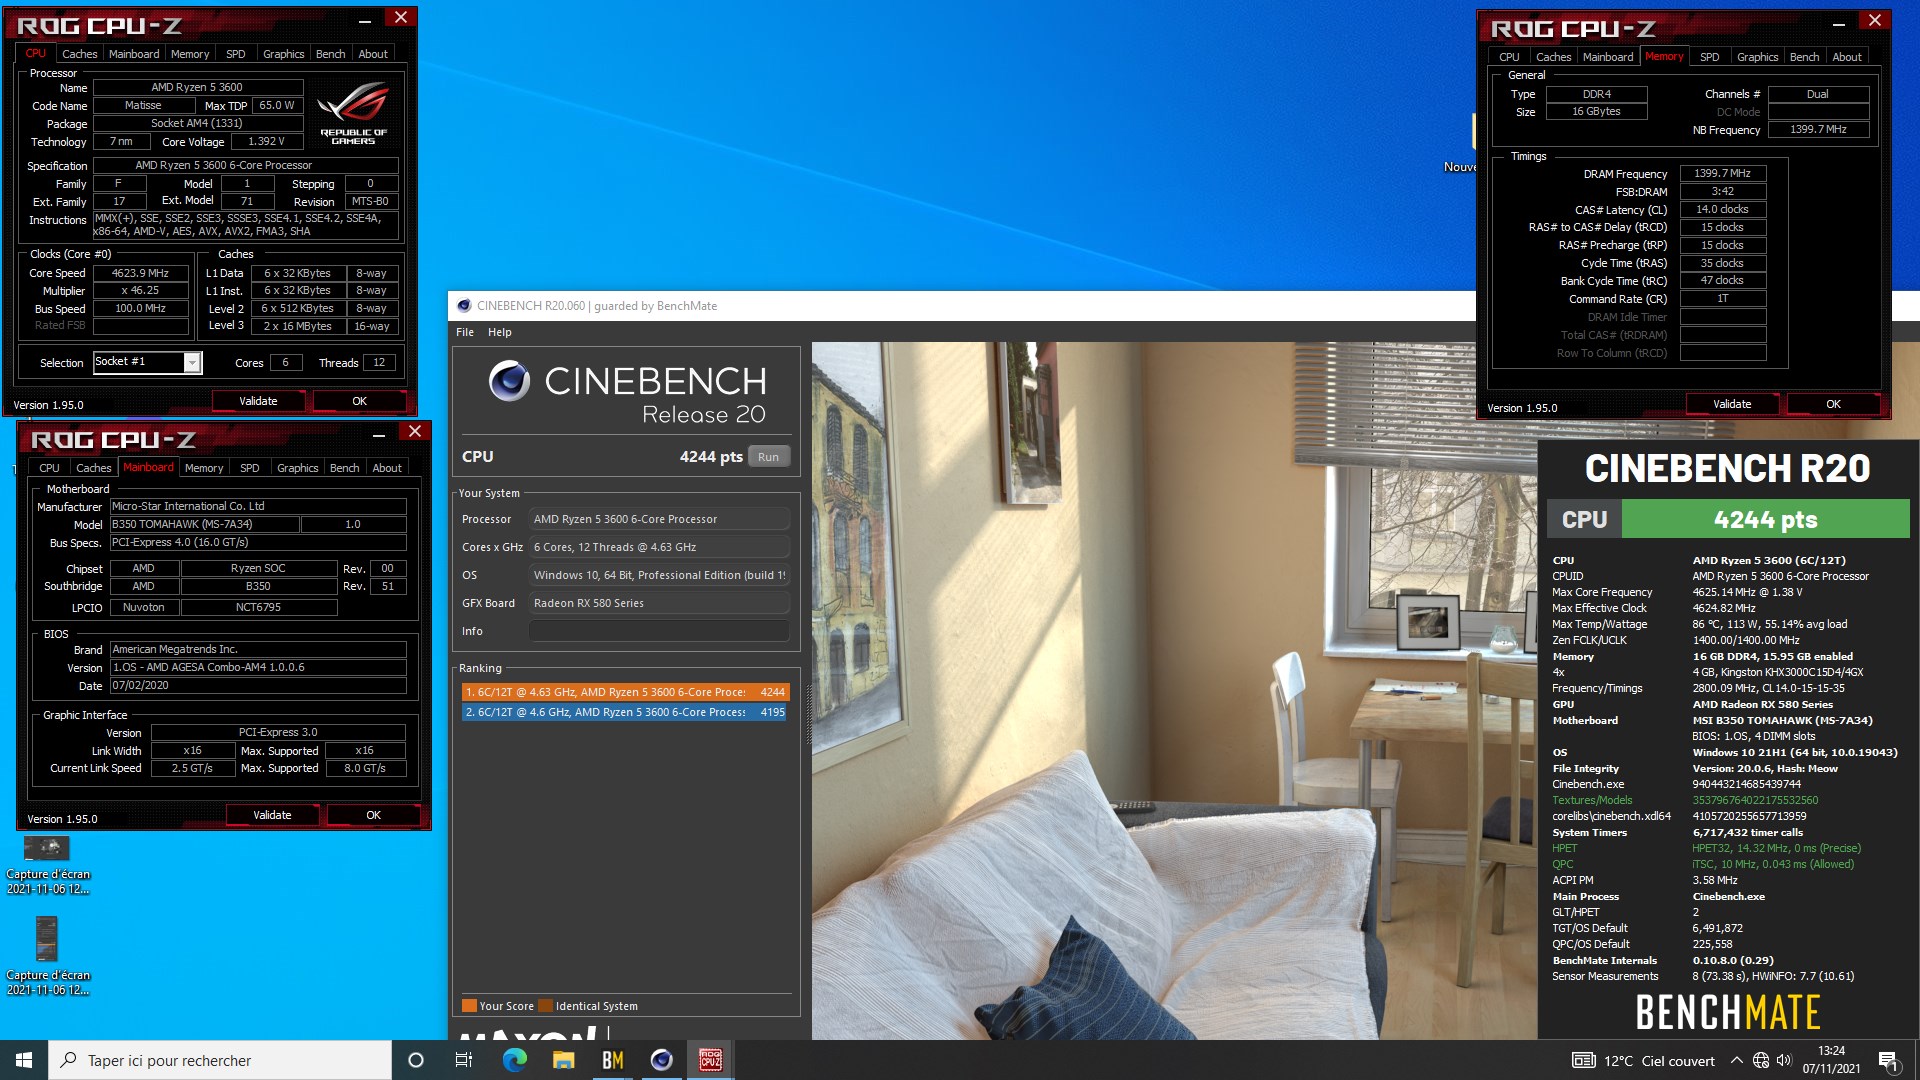Image resolution: width=1920 pixels, height=1080 pixels.
Task: Open notification center icon
Action: (x=1888, y=1061)
